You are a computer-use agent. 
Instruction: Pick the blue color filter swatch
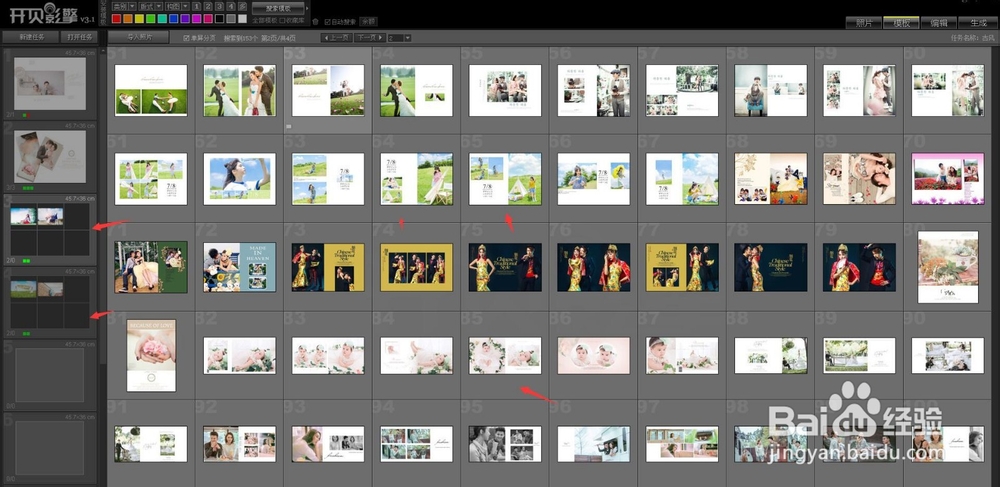173,18
